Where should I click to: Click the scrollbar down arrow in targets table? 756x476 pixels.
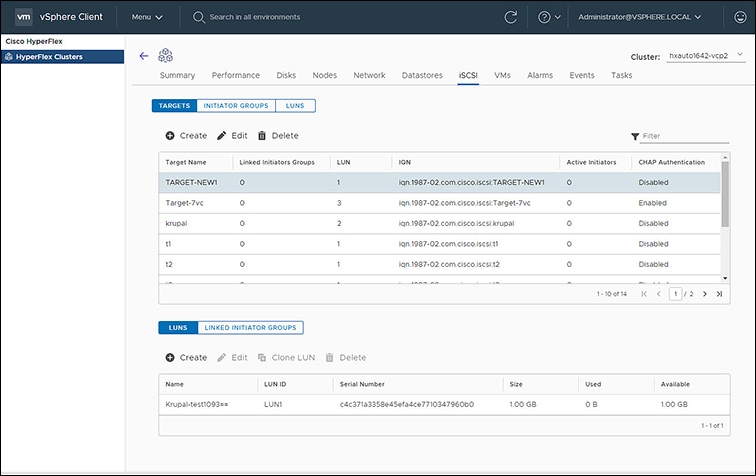click(725, 278)
